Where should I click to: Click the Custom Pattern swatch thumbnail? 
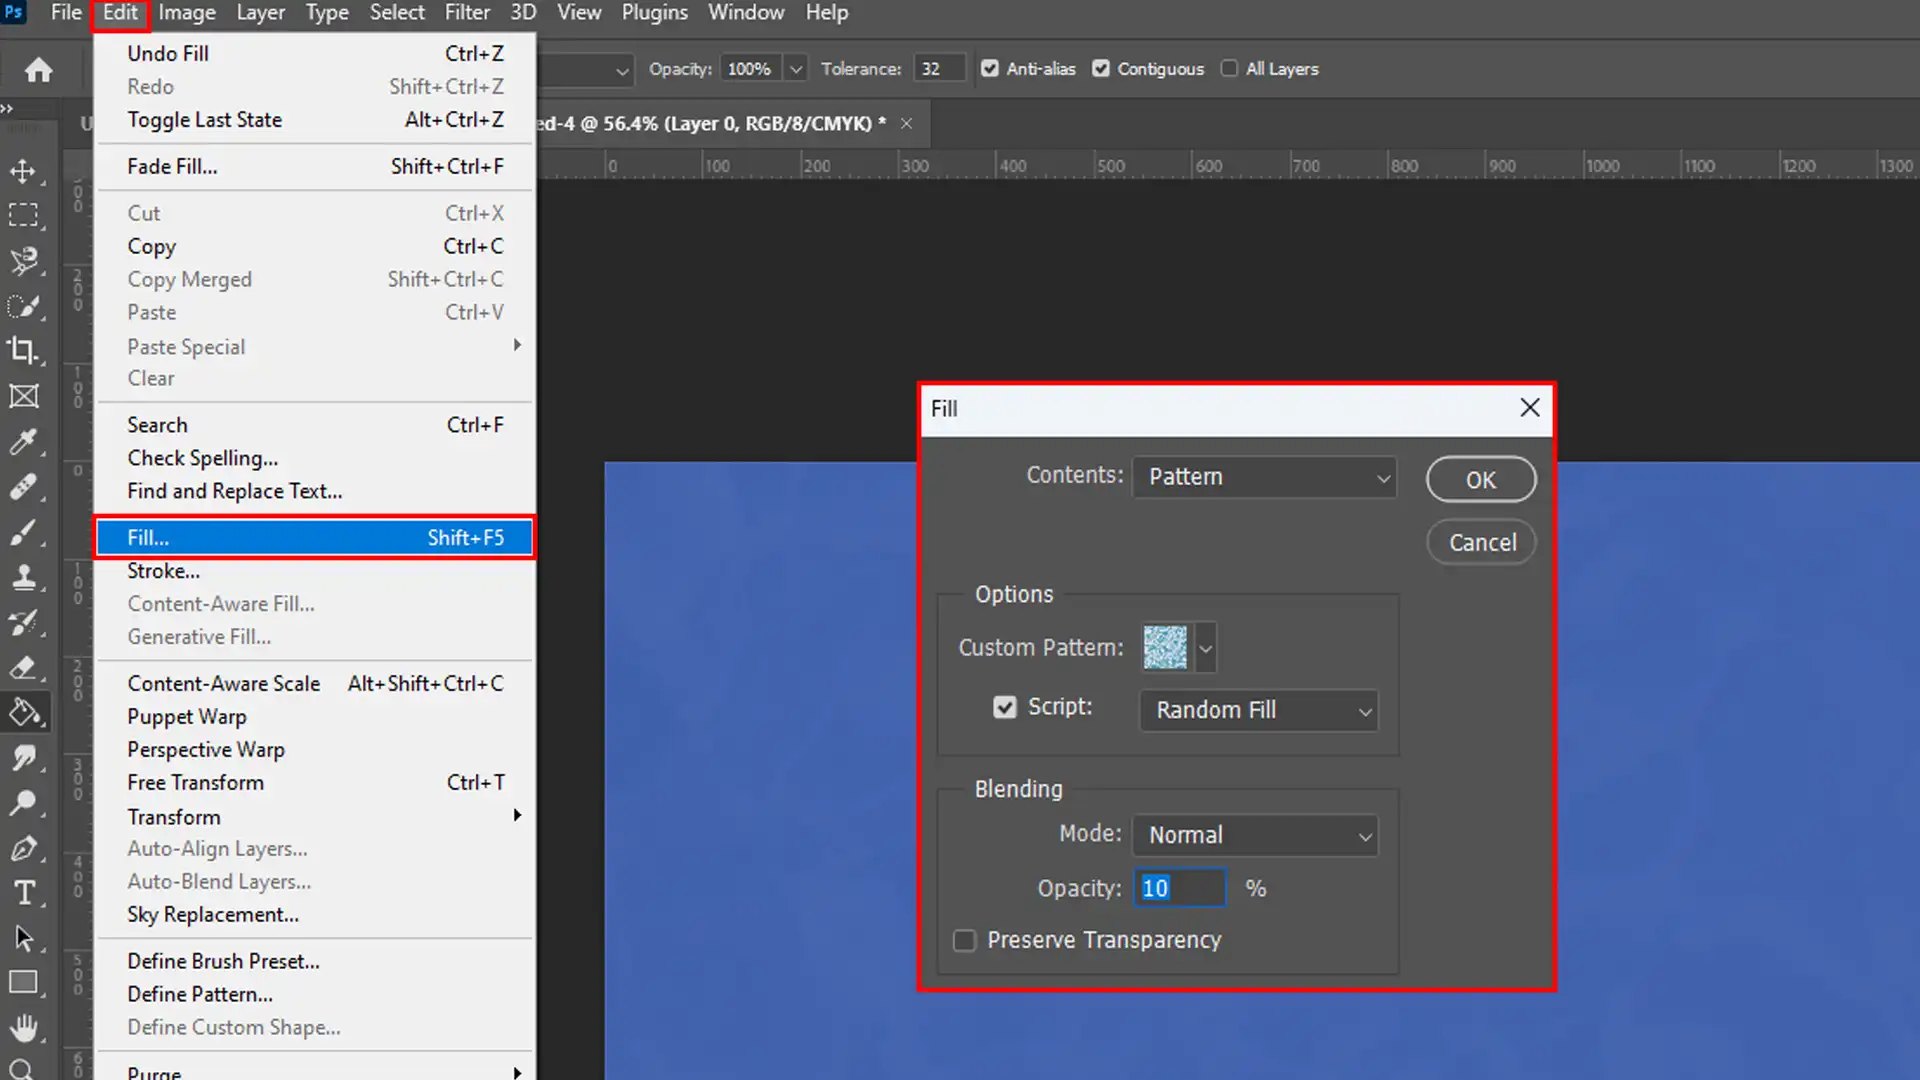1165,648
